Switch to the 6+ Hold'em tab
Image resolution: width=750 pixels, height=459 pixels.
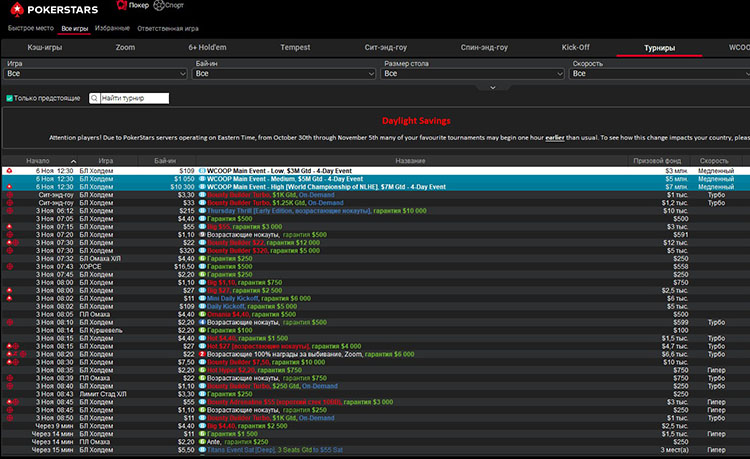tap(207, 47)
